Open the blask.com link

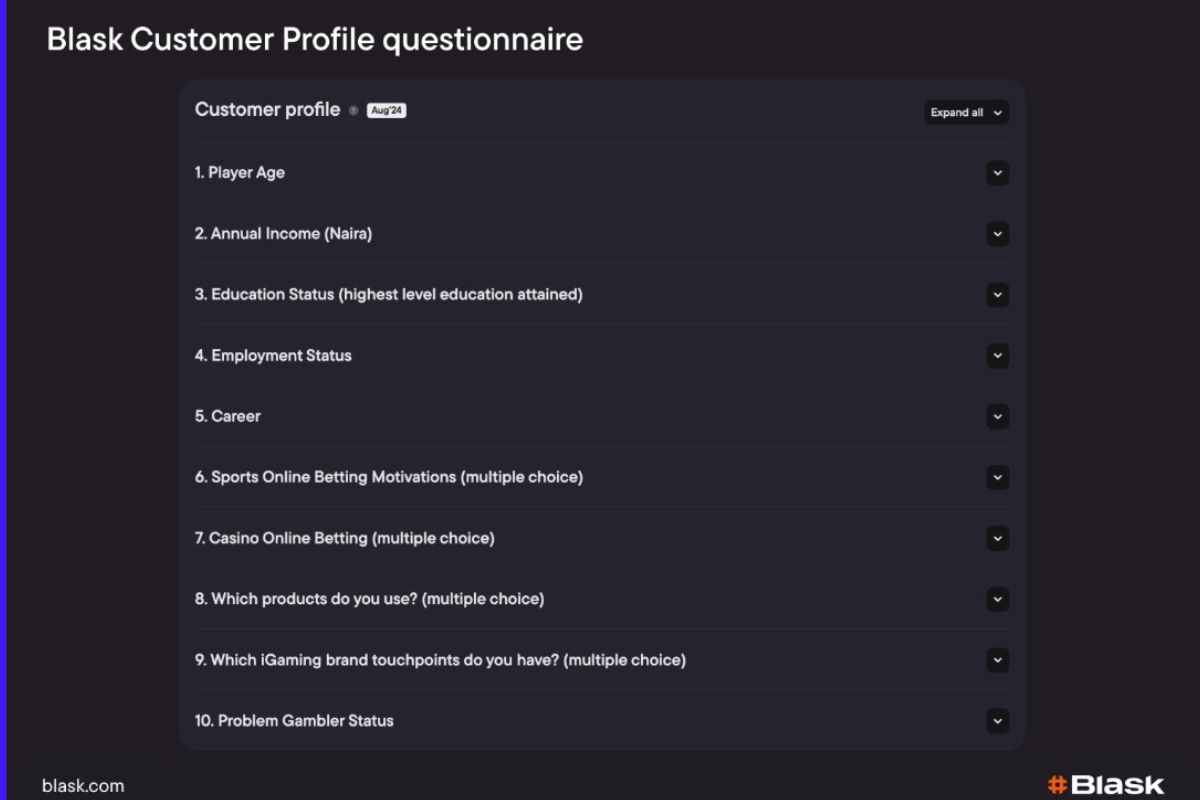83,786
